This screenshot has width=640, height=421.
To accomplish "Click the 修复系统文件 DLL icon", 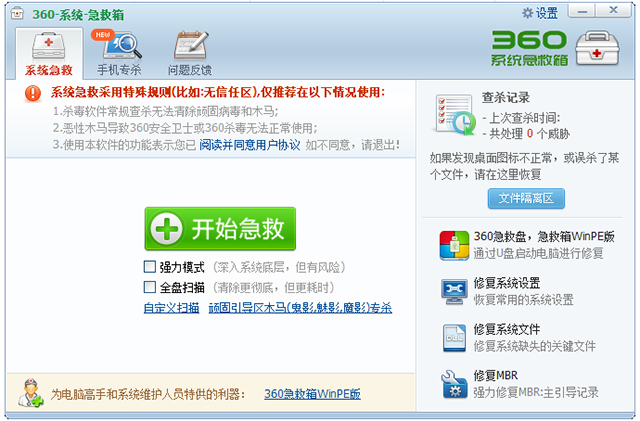I will [x=454, y=338].
